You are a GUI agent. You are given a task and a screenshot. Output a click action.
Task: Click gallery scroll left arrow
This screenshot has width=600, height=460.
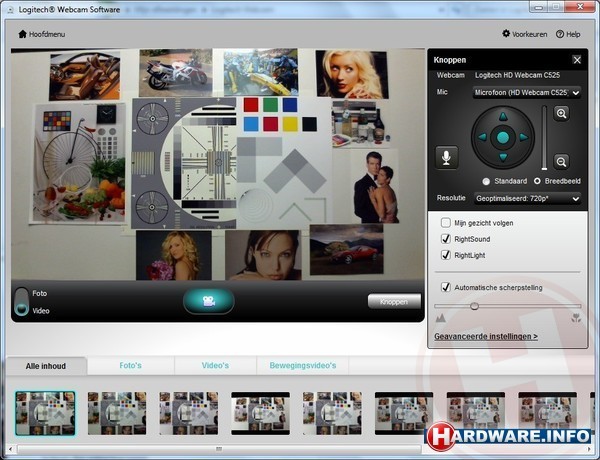(x=10, y=449)
